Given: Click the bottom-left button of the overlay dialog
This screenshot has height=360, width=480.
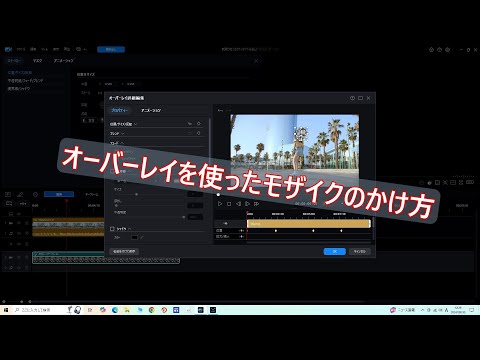Looking at the screenshot, I should tap(124, 251).
